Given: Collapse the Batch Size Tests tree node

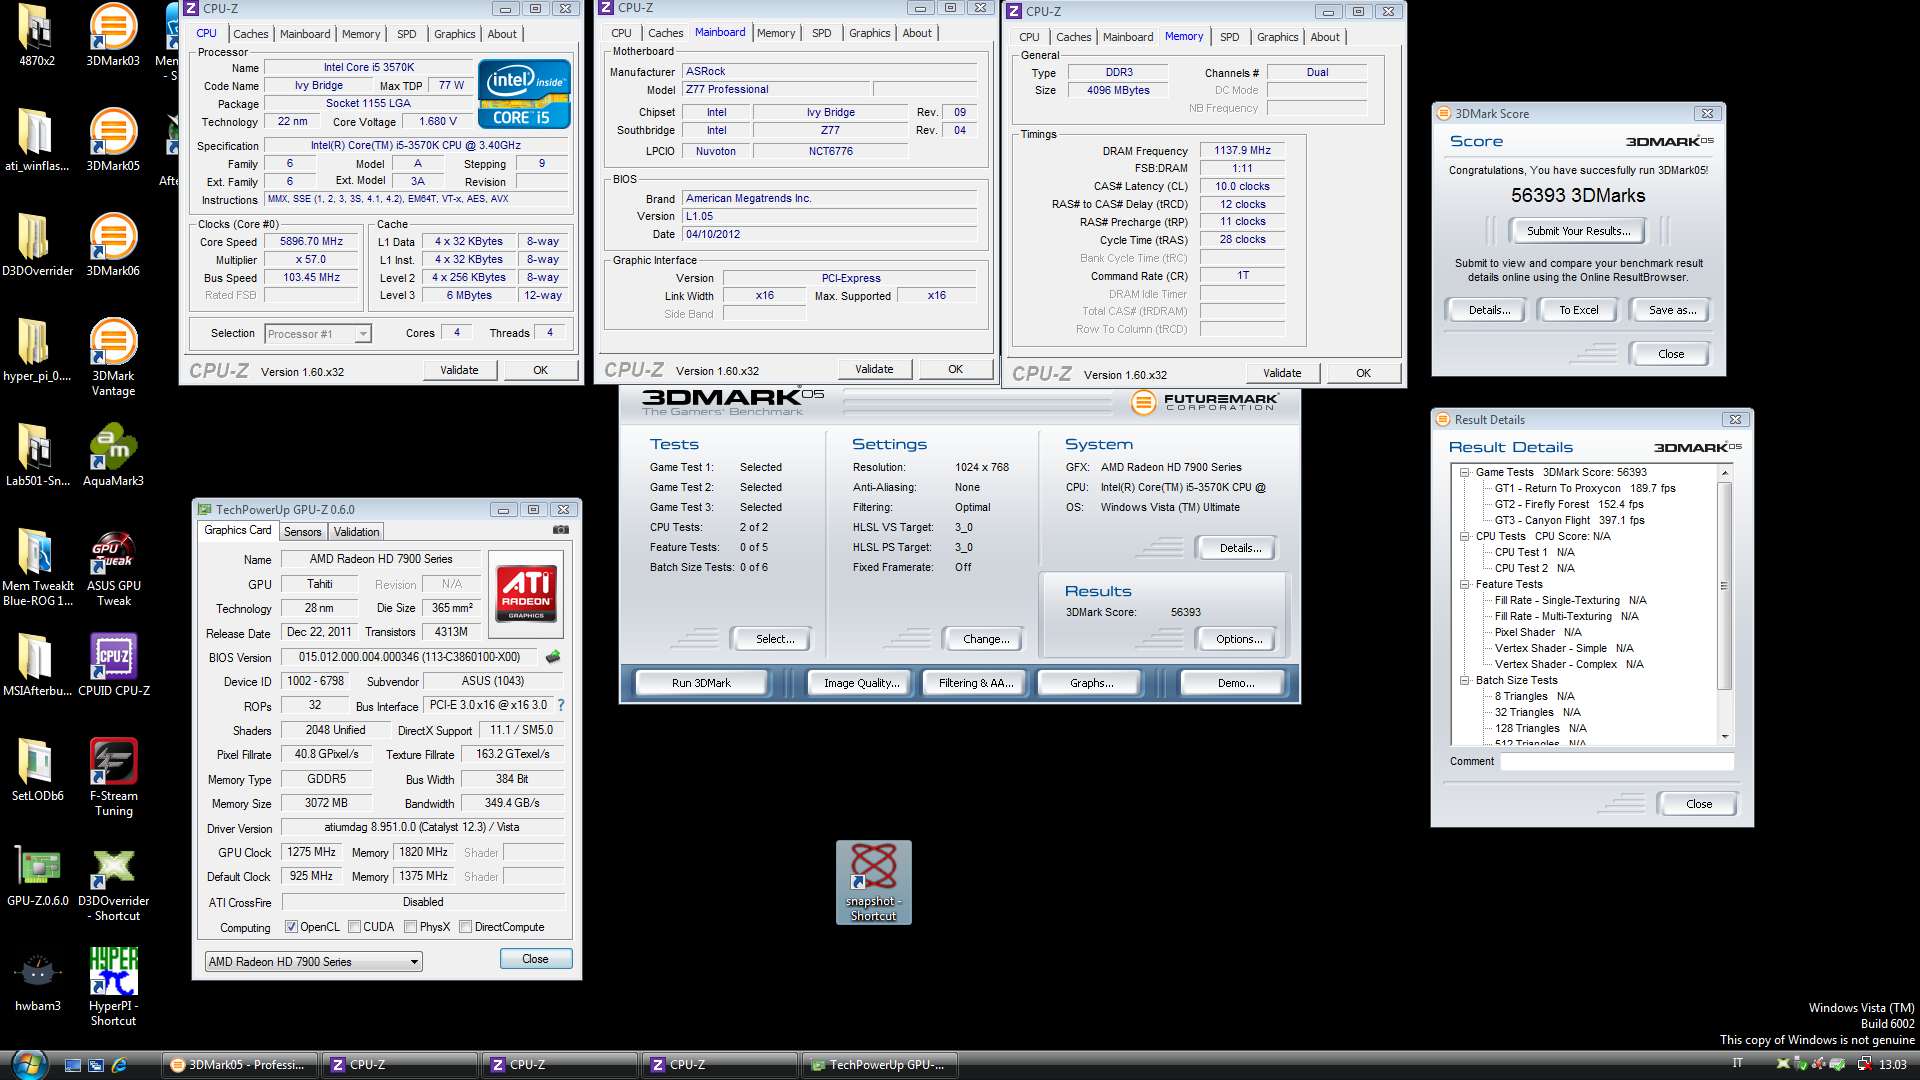Looking at the screenshot, I should click(x=1464, y=680).
